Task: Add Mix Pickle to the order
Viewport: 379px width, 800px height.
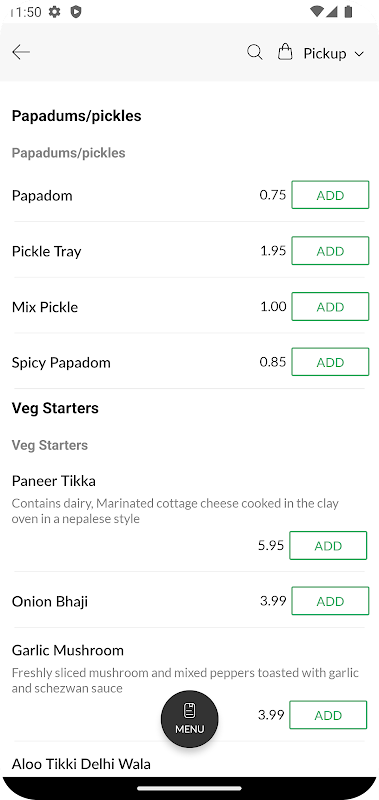Action: coord(330,307)
